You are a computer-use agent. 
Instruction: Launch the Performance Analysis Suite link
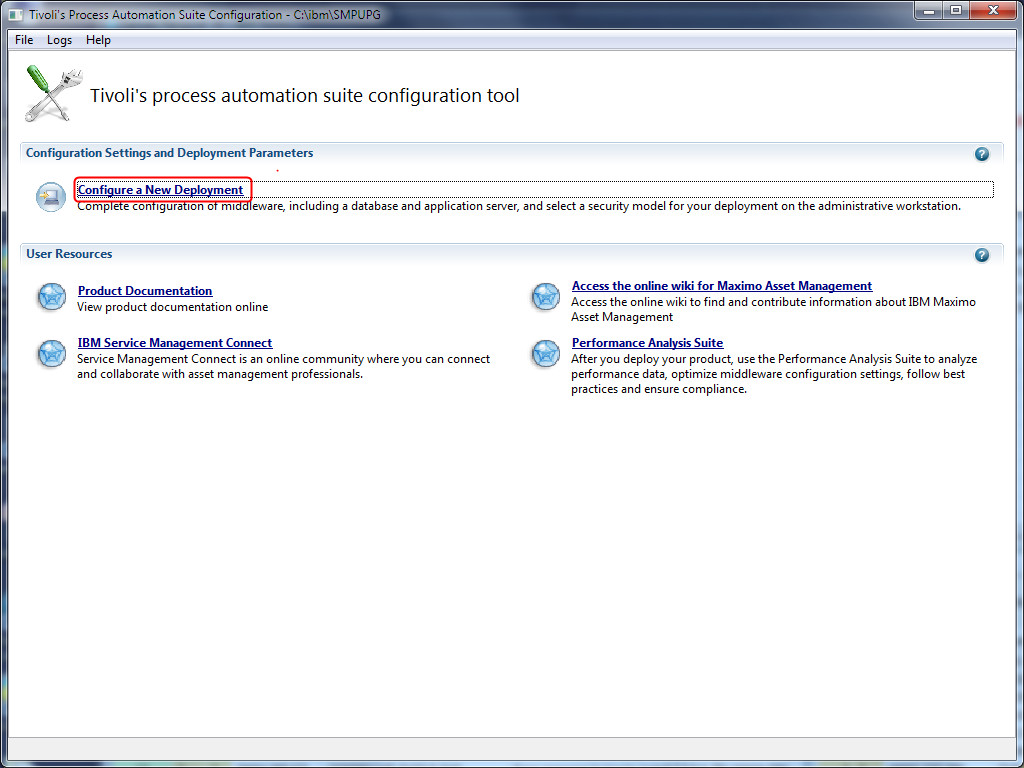click(648, 342)
